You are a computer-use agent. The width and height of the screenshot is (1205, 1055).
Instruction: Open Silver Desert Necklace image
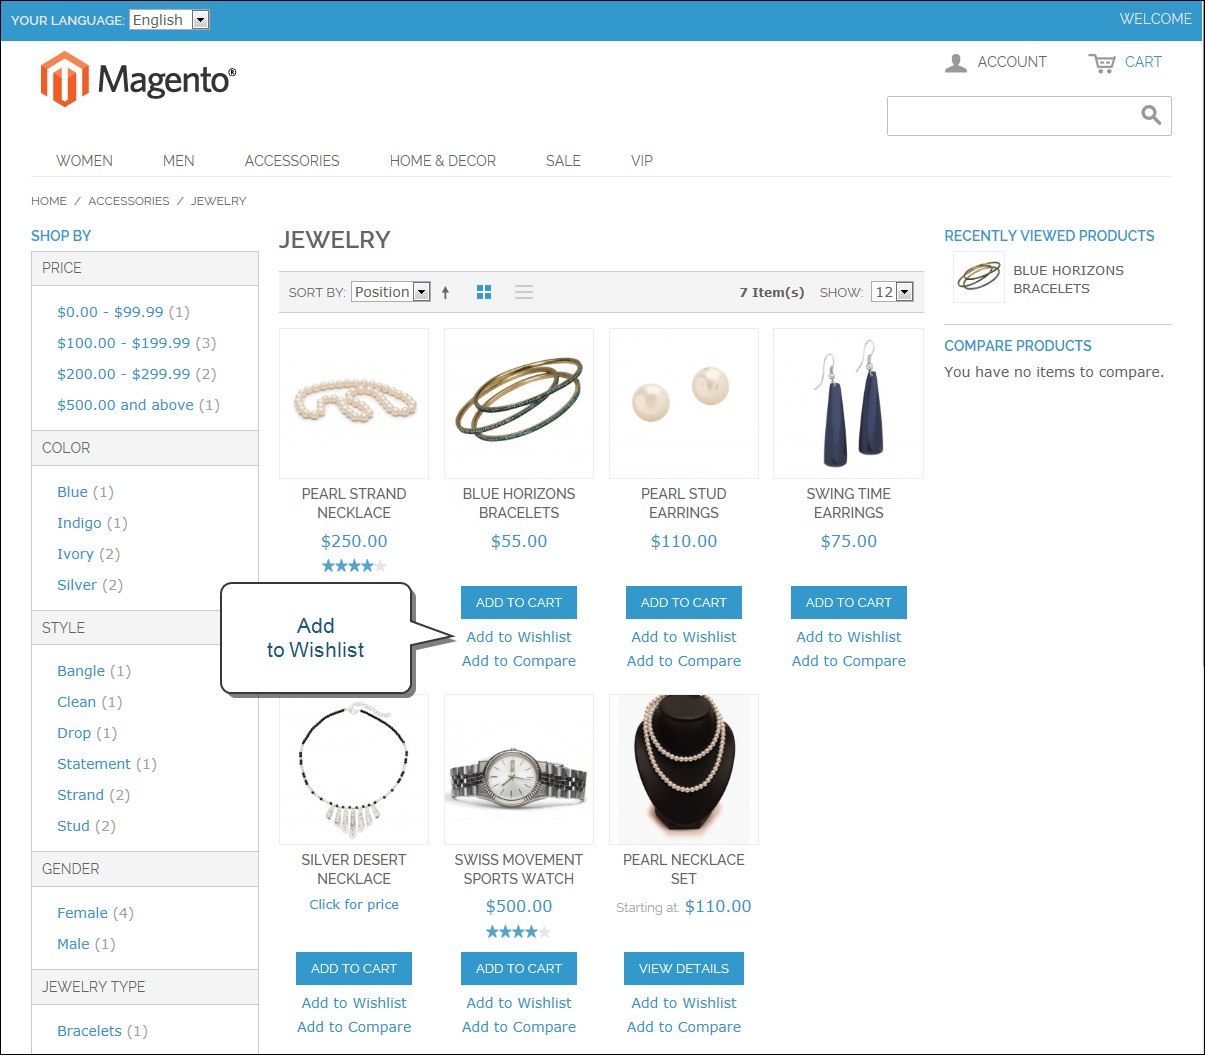354,770
